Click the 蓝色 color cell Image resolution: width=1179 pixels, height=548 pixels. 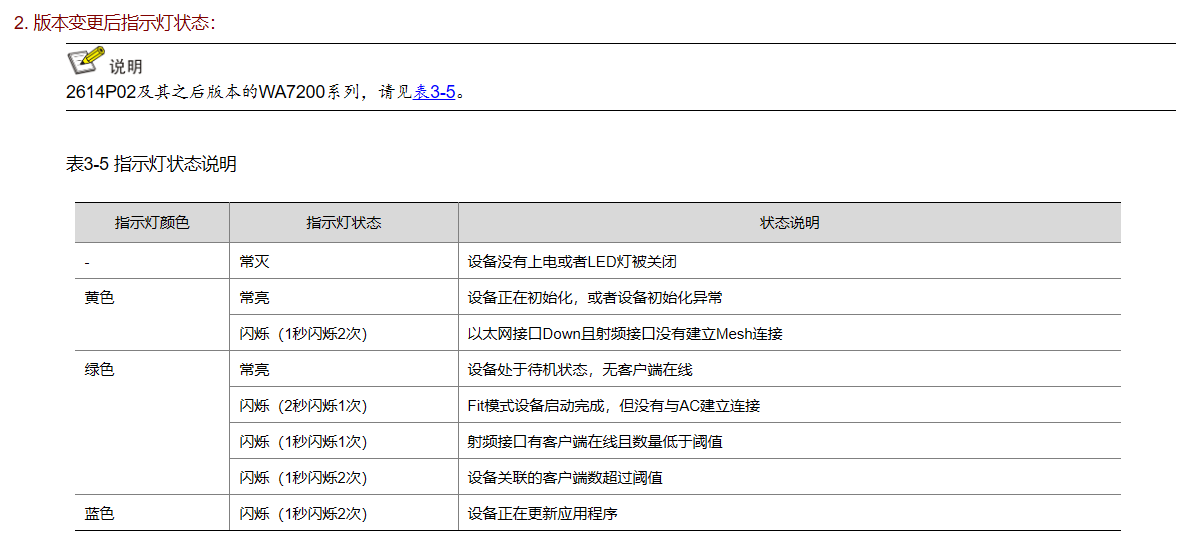pos(99,513)
